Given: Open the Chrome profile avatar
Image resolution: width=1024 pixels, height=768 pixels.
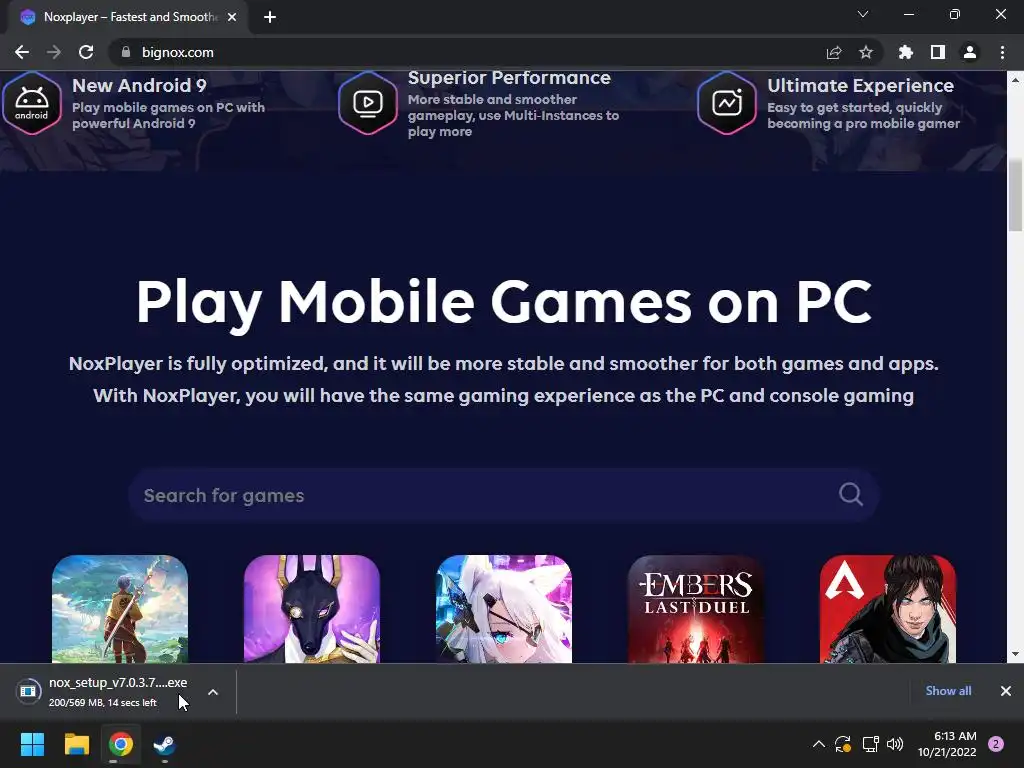Looking at the screenshot, I should (970, 52).
